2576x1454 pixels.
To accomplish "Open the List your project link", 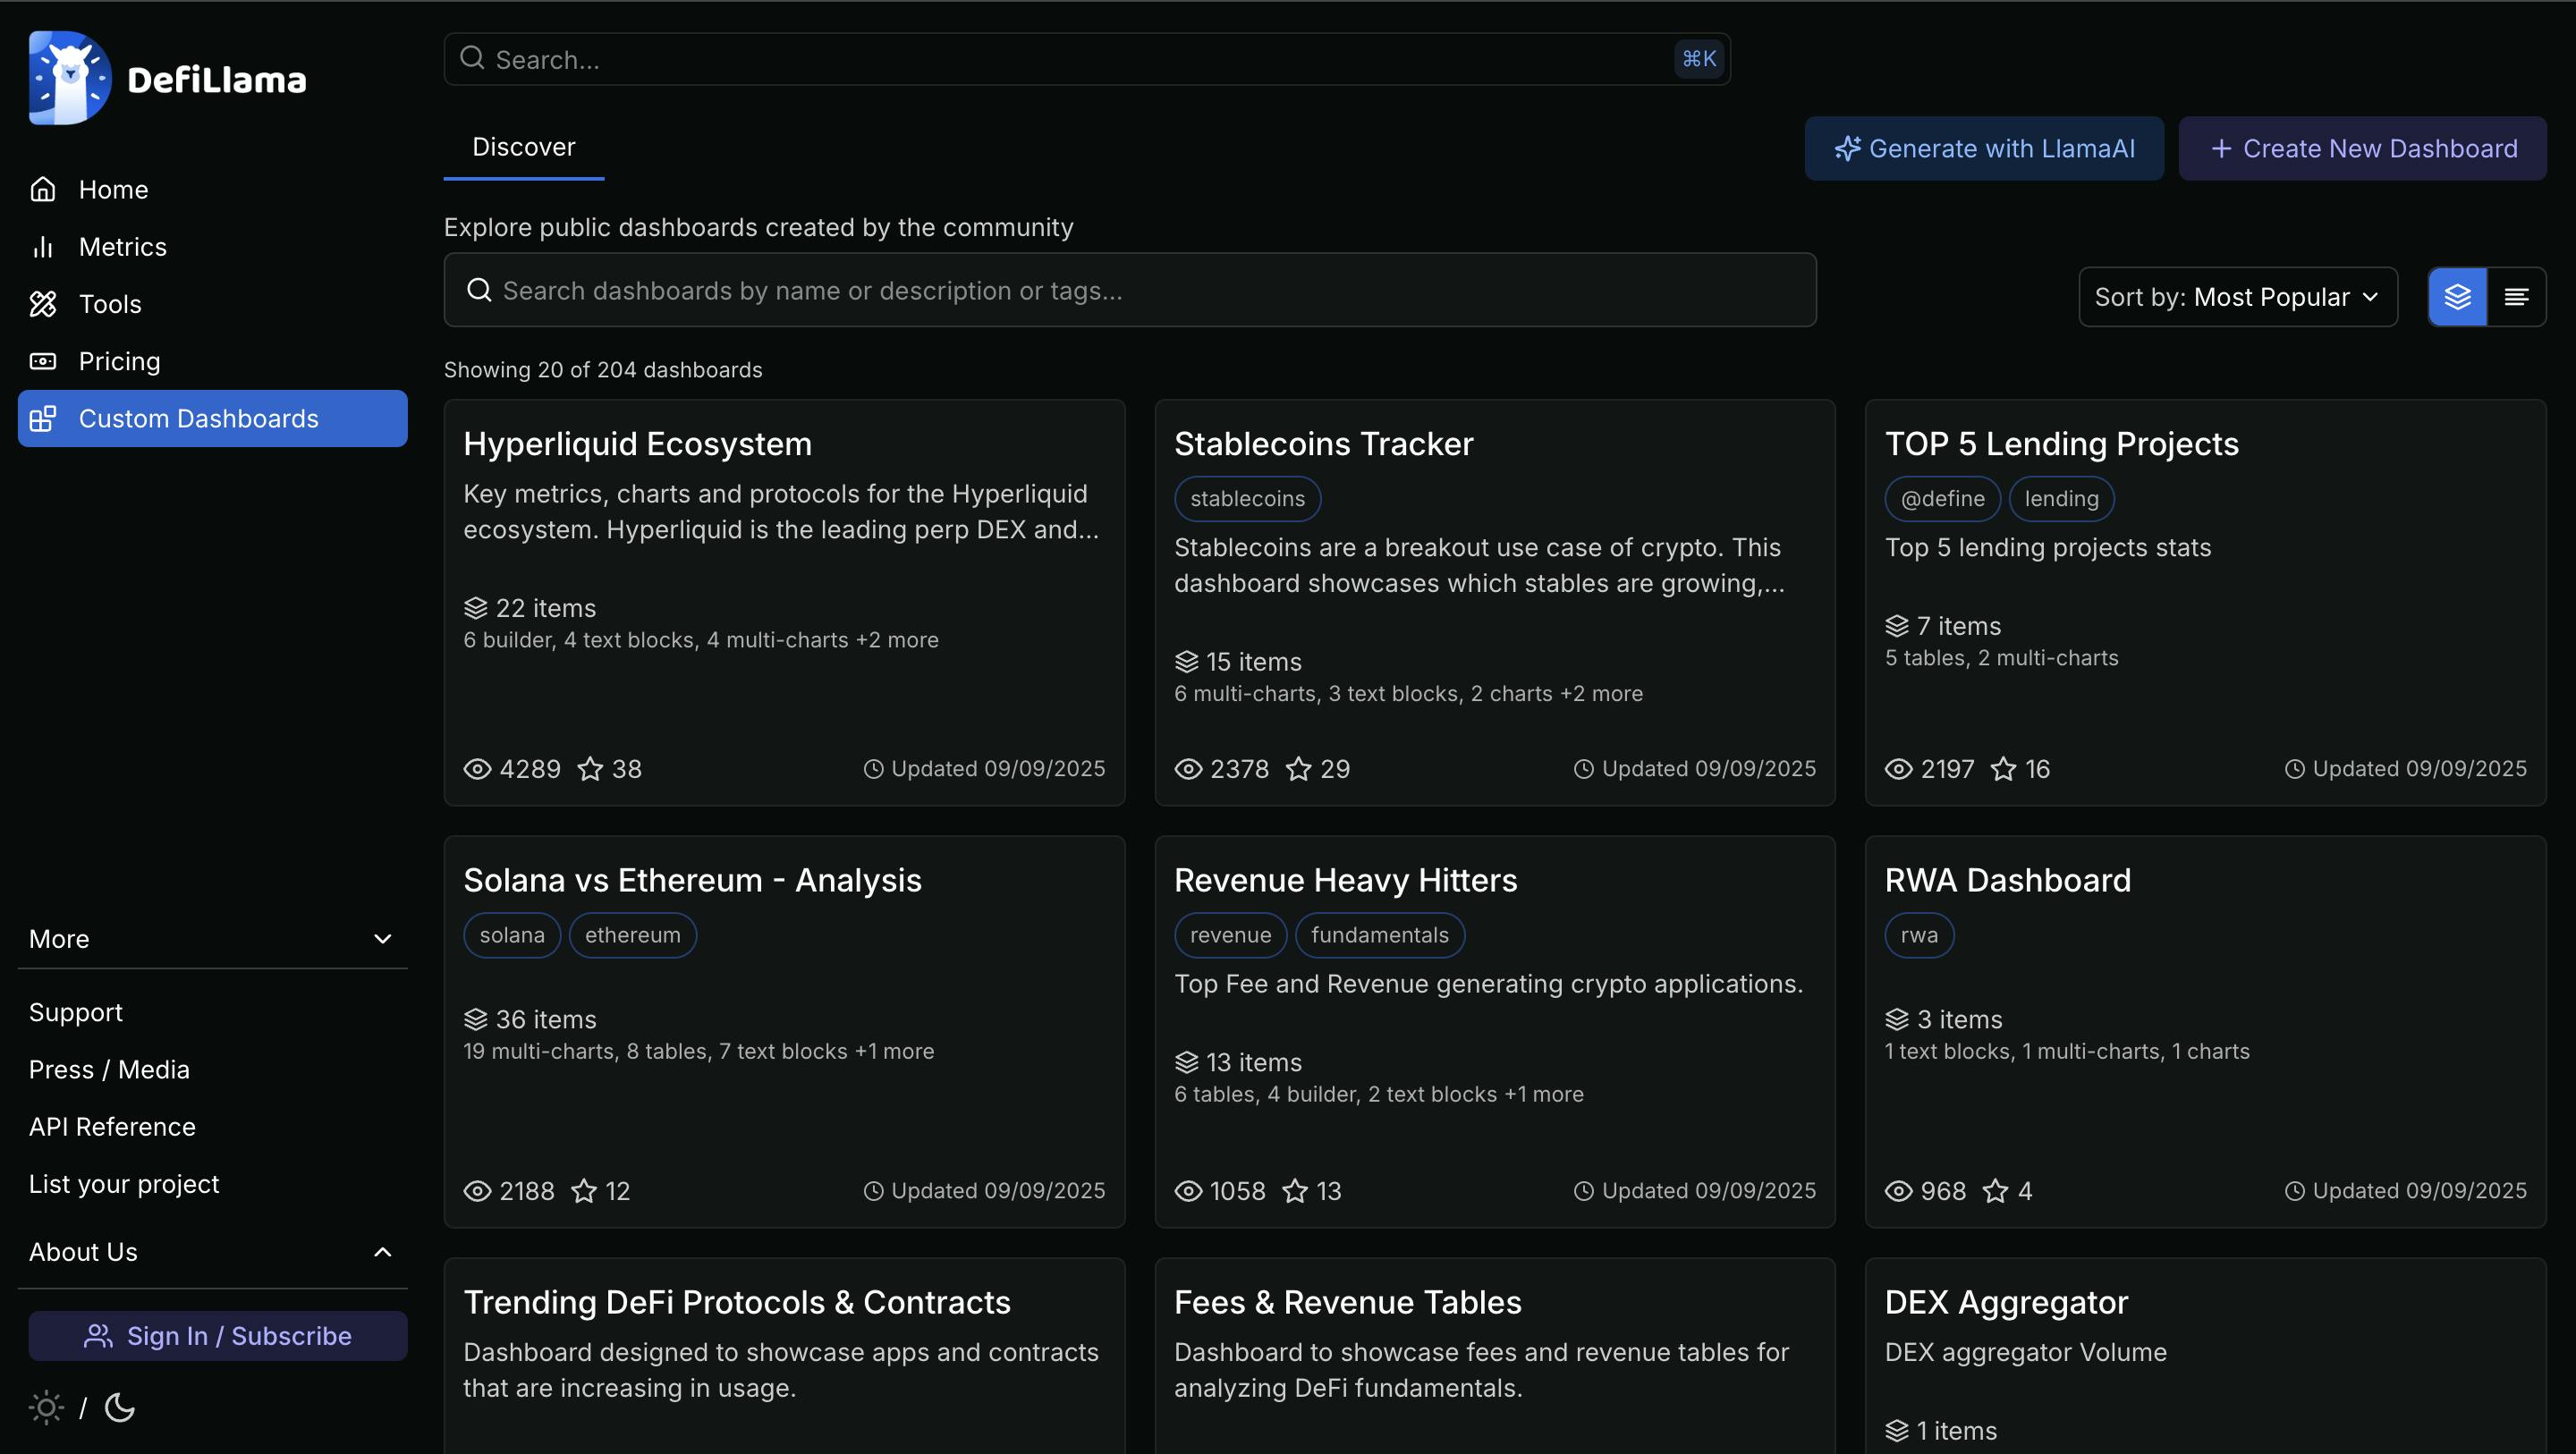I will tap(124, 1184).
